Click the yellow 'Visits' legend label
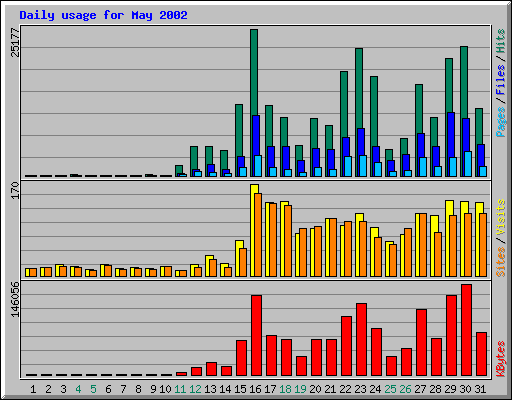This screenshot has height=400, width=512. [x=500, y=217]
